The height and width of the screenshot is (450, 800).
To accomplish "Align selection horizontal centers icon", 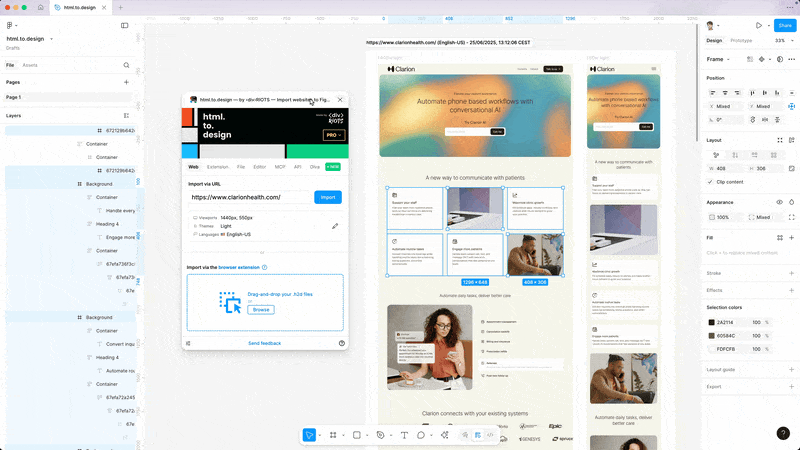I will click(725, 93).
